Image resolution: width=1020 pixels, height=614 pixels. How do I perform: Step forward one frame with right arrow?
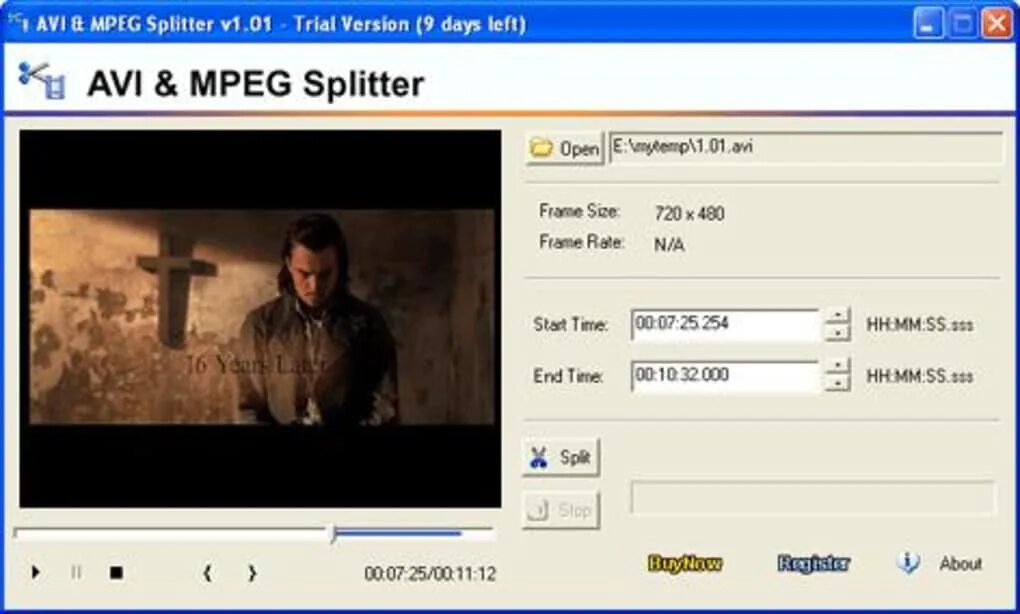tap(252, 573)
